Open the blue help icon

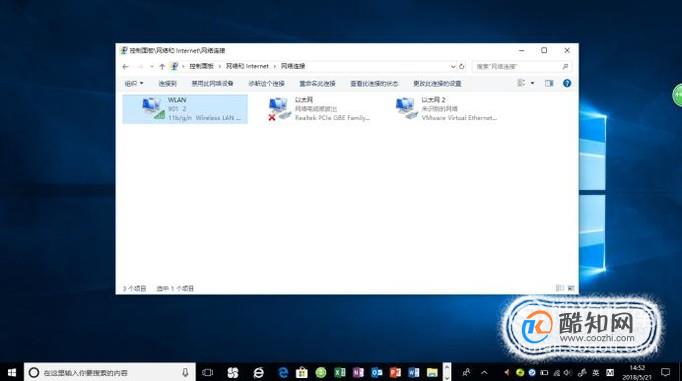click(567, 83)
